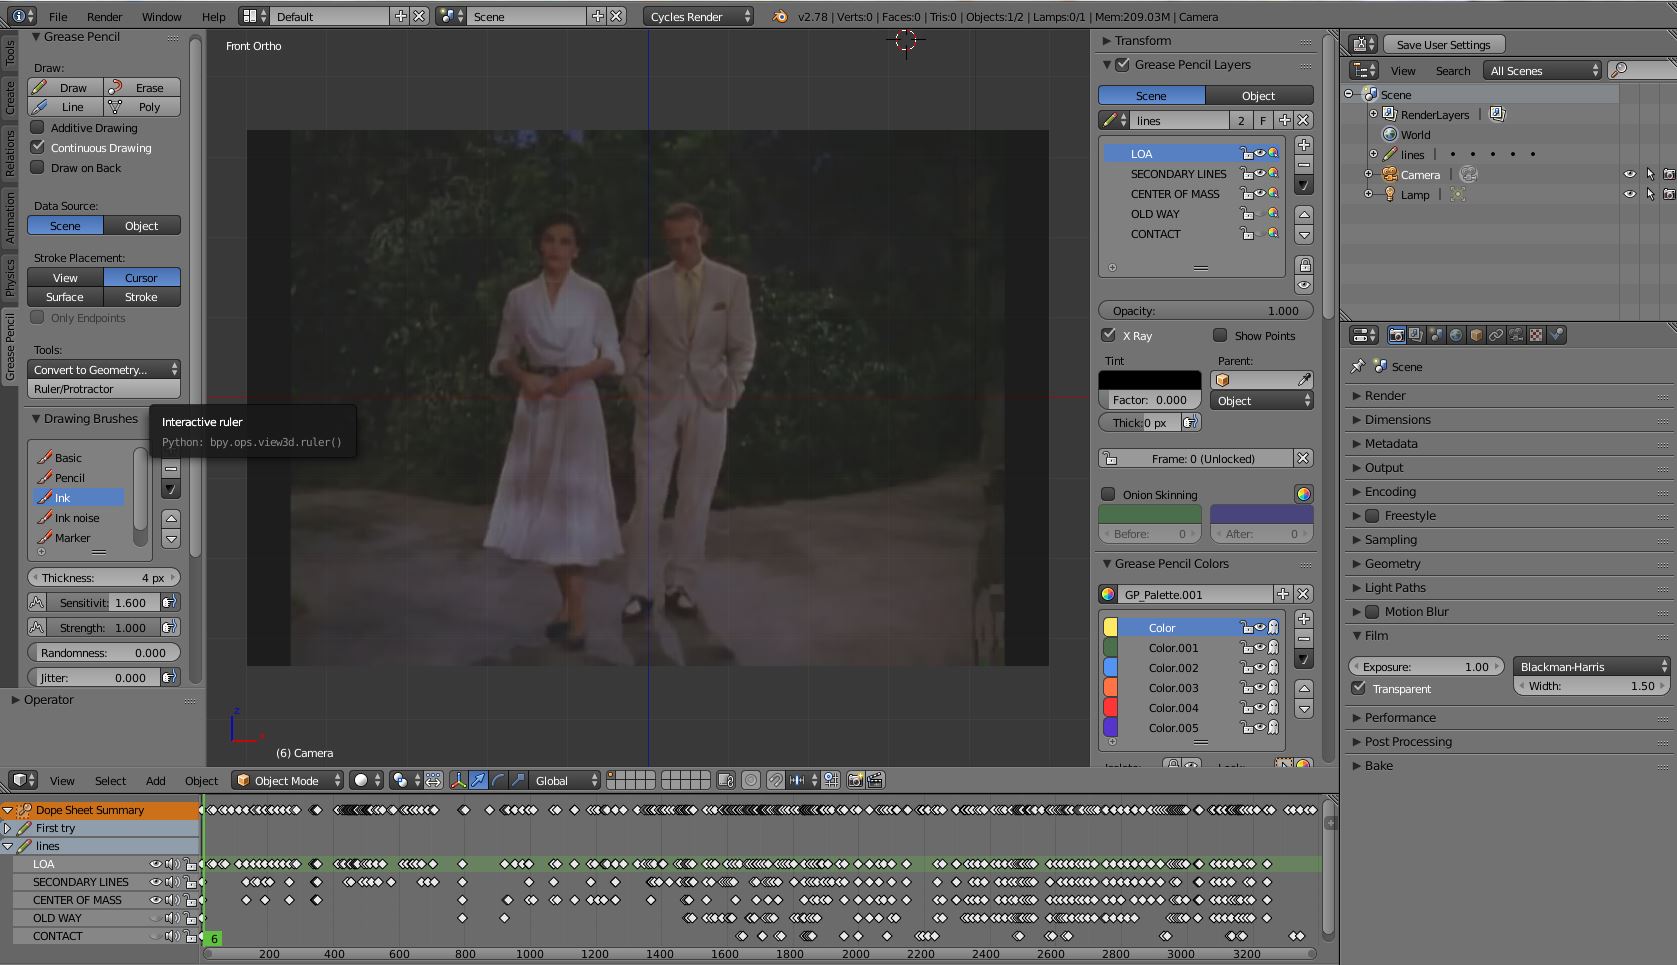Disable Continuous Drawing checkbox
This screenshot has height=965, width=1677.
pyautogui.click(x=38, y=147)
